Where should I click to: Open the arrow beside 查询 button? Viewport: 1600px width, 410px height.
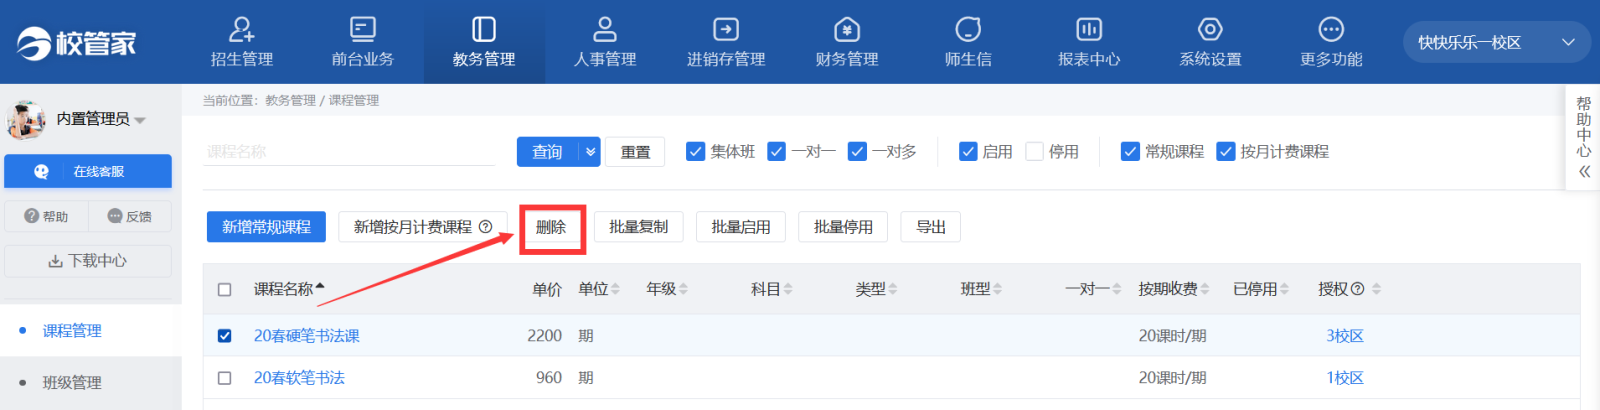click(590, 152)
